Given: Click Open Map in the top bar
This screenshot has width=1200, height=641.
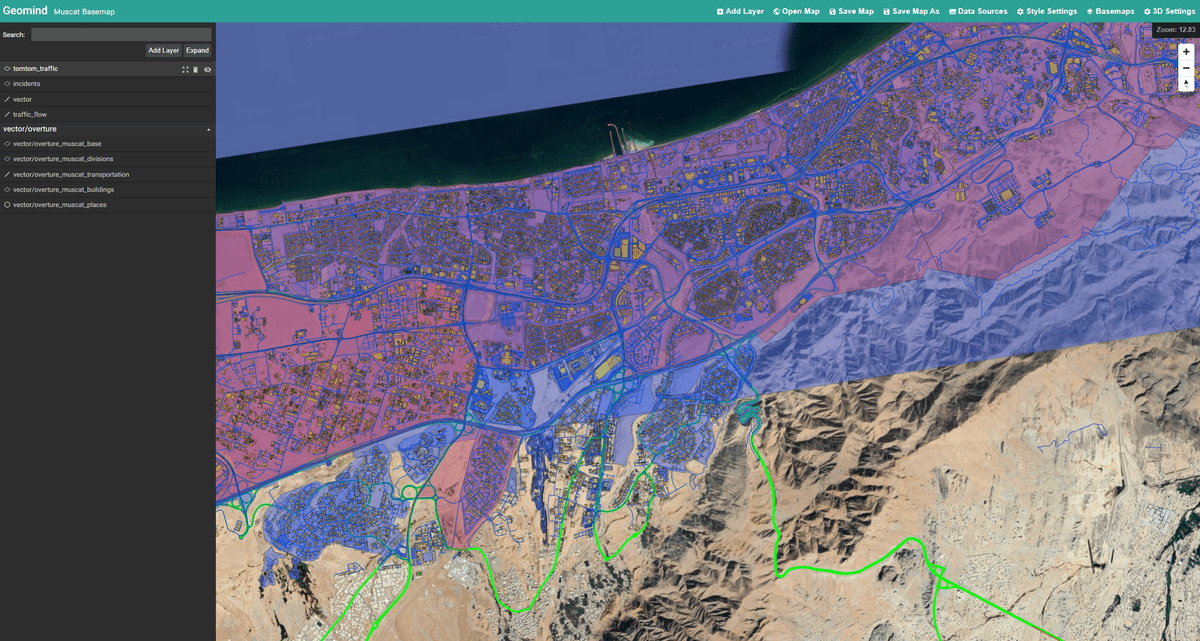Looking at the screenshot, I should 796,11.
